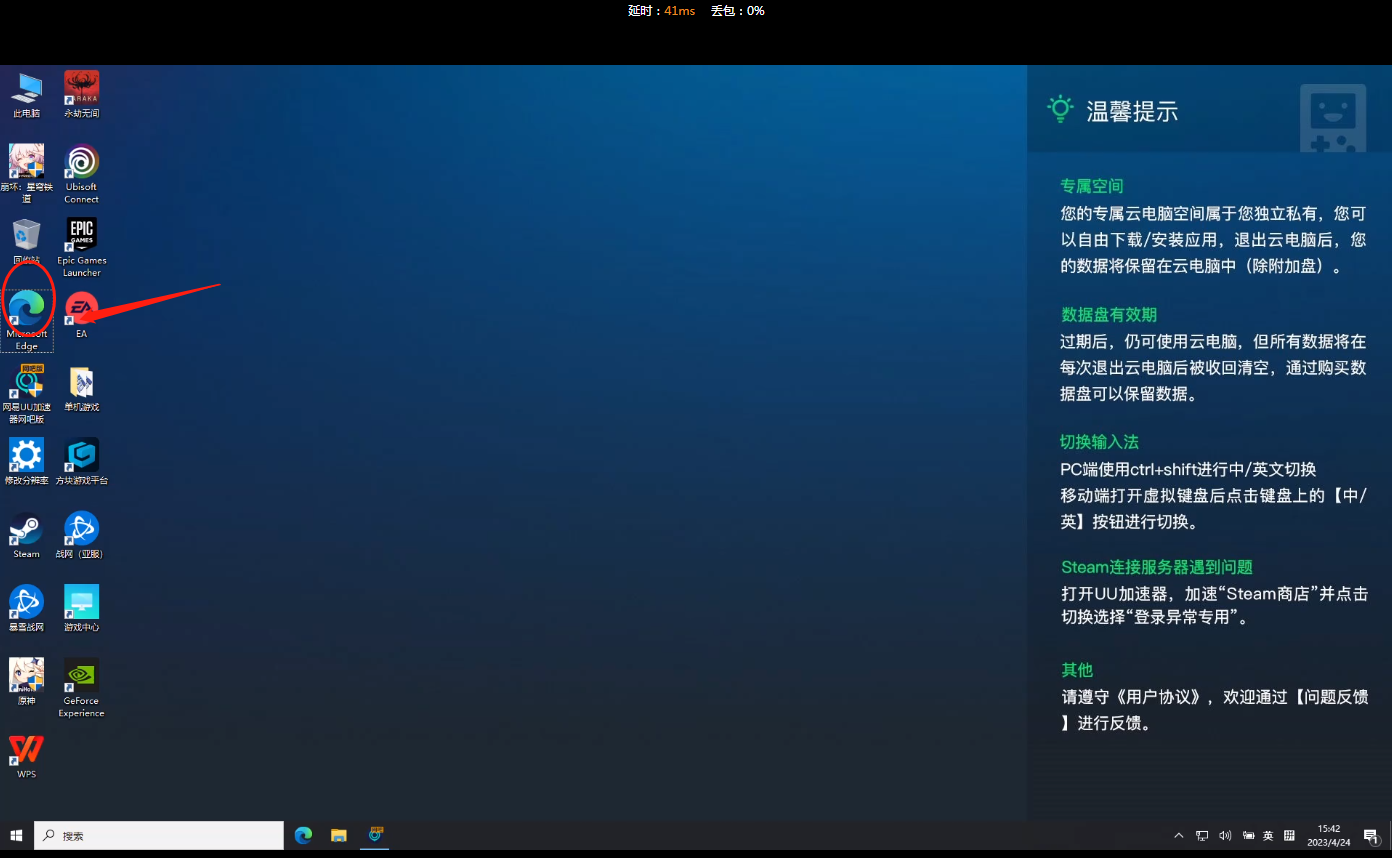Launch 原神 from the desktop
Screen dimensions: 1392x858
(x=26, y=676)
